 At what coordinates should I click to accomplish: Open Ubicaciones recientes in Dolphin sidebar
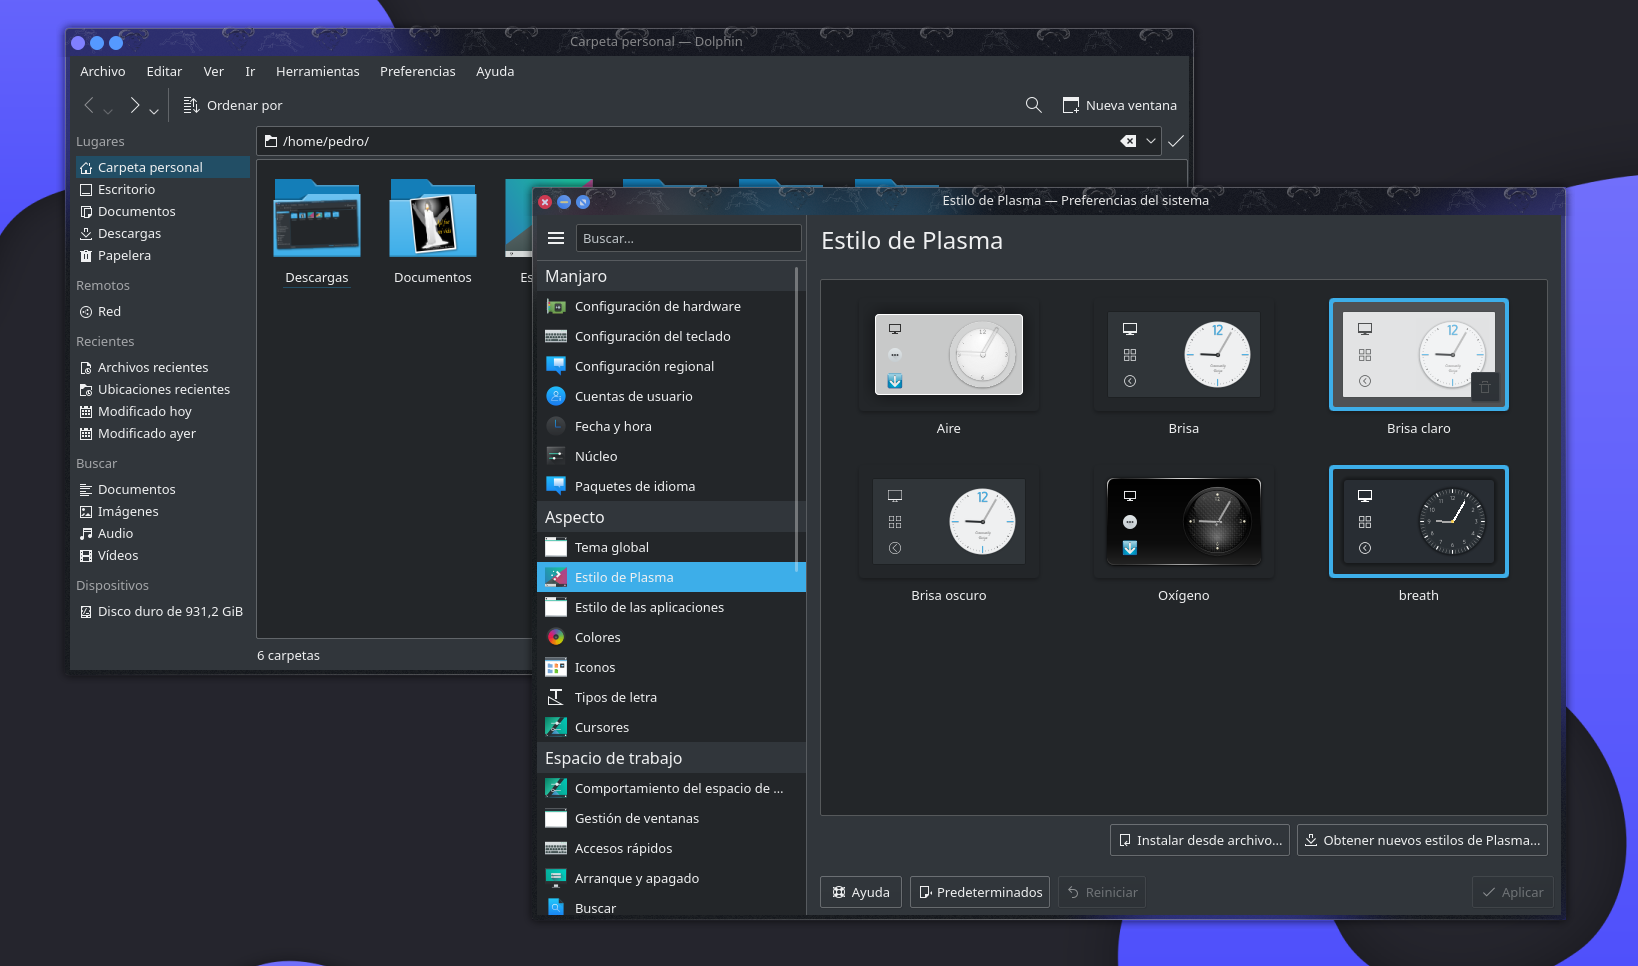pos(162,389)
